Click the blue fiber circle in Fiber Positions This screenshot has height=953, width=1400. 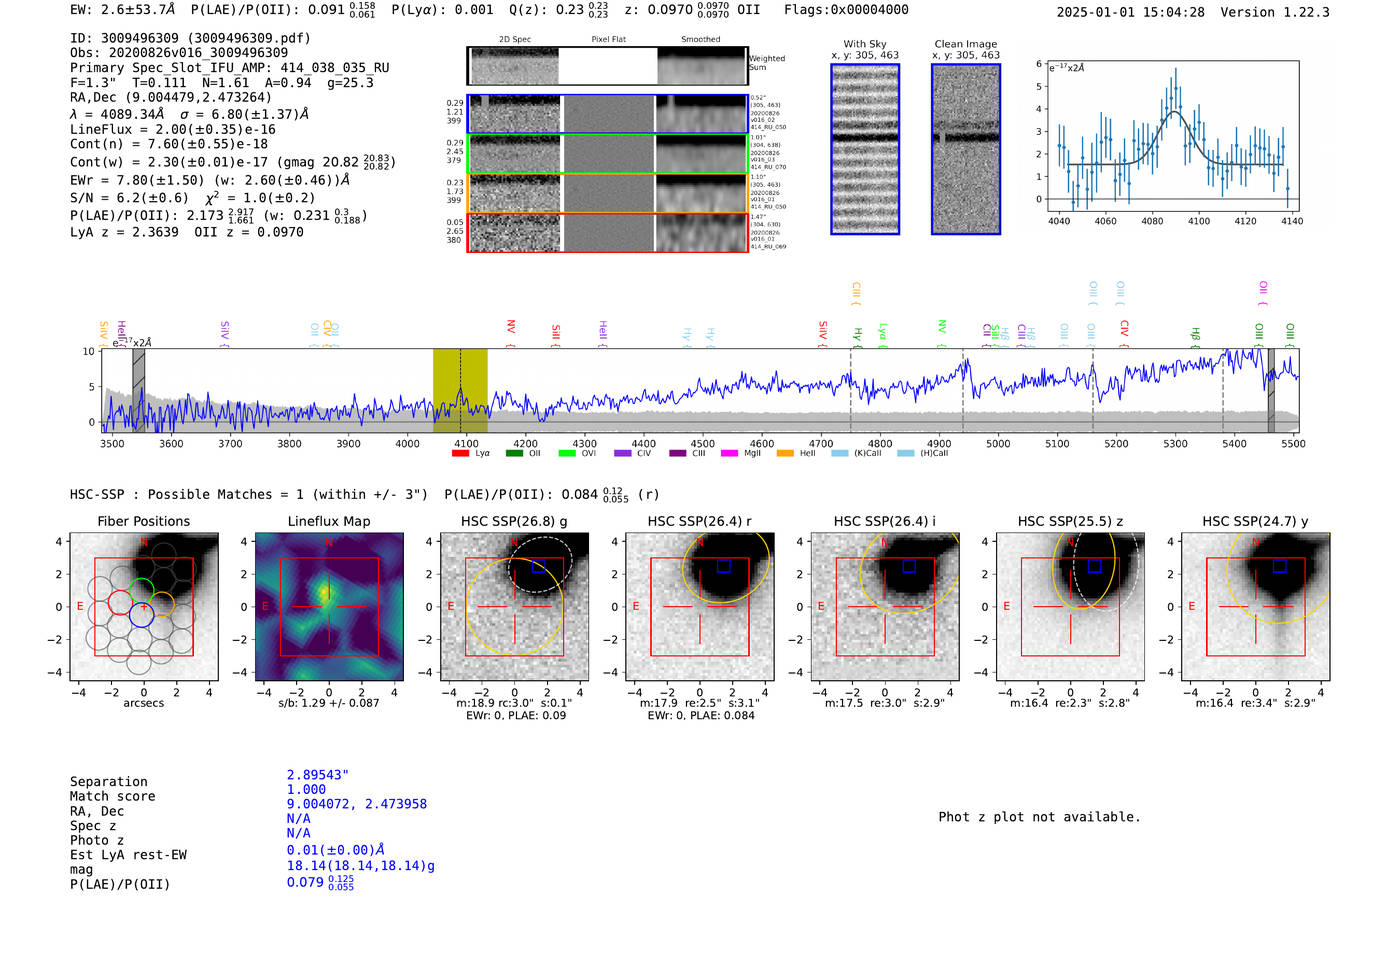click(x=141, y=614)
